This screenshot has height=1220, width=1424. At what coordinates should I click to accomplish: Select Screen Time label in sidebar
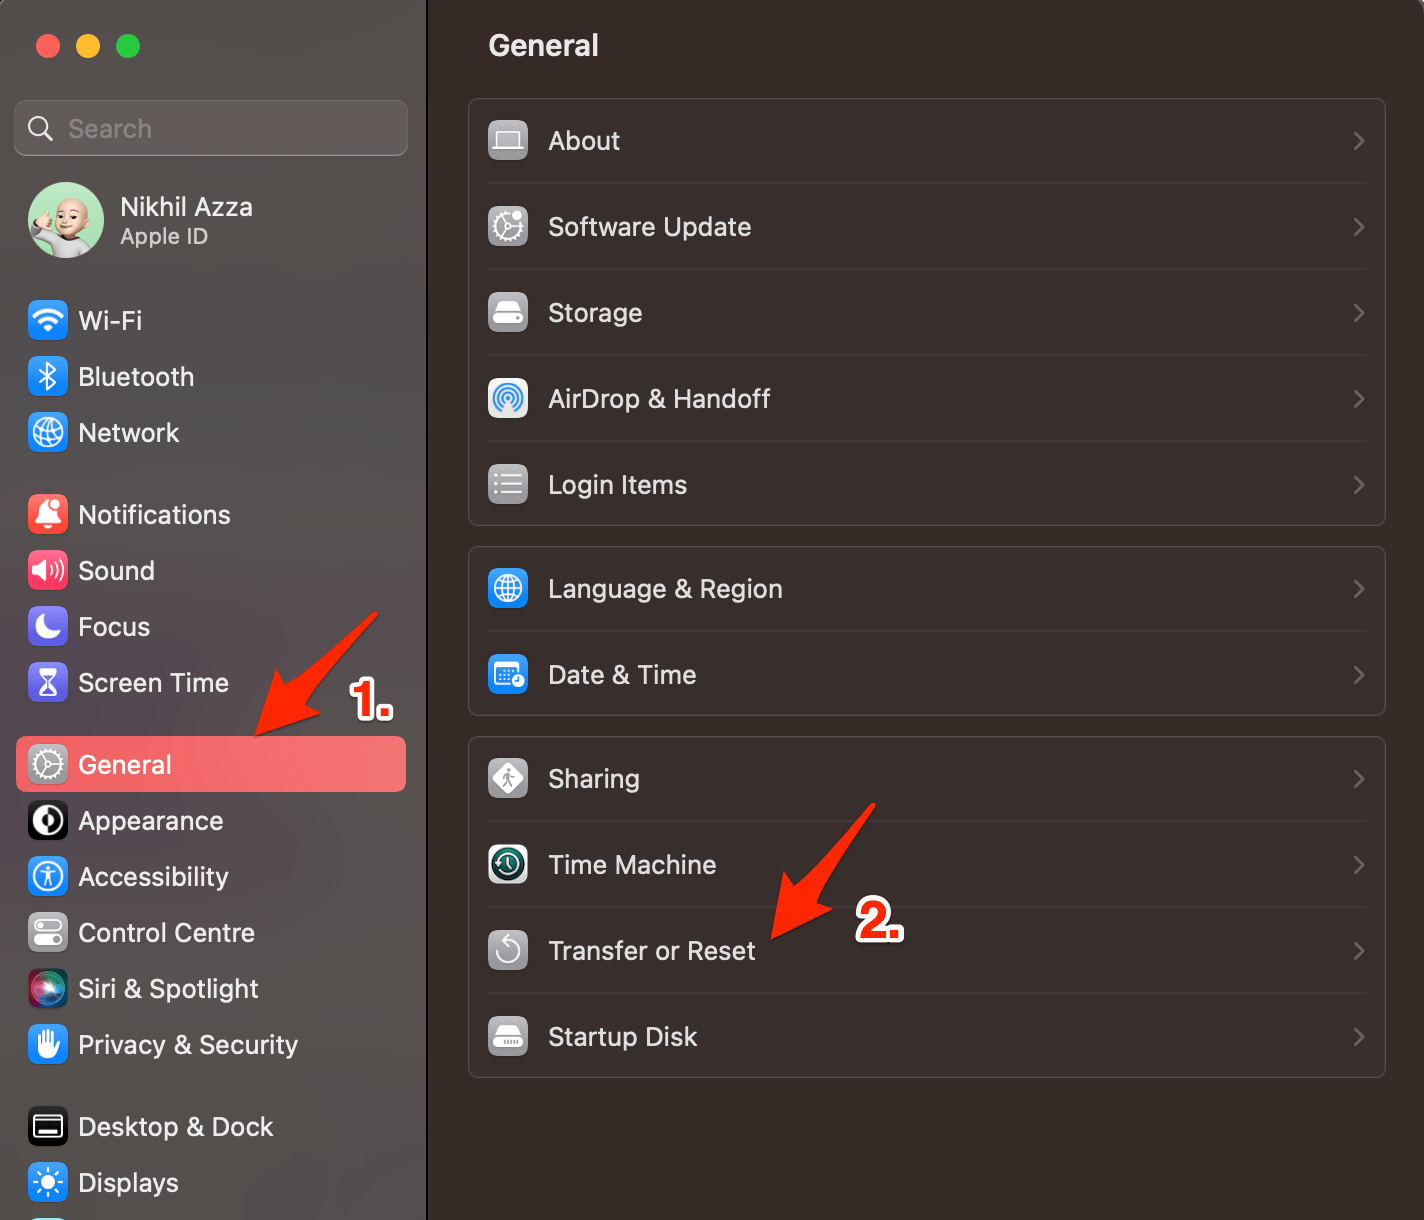[x=154, y=683]
